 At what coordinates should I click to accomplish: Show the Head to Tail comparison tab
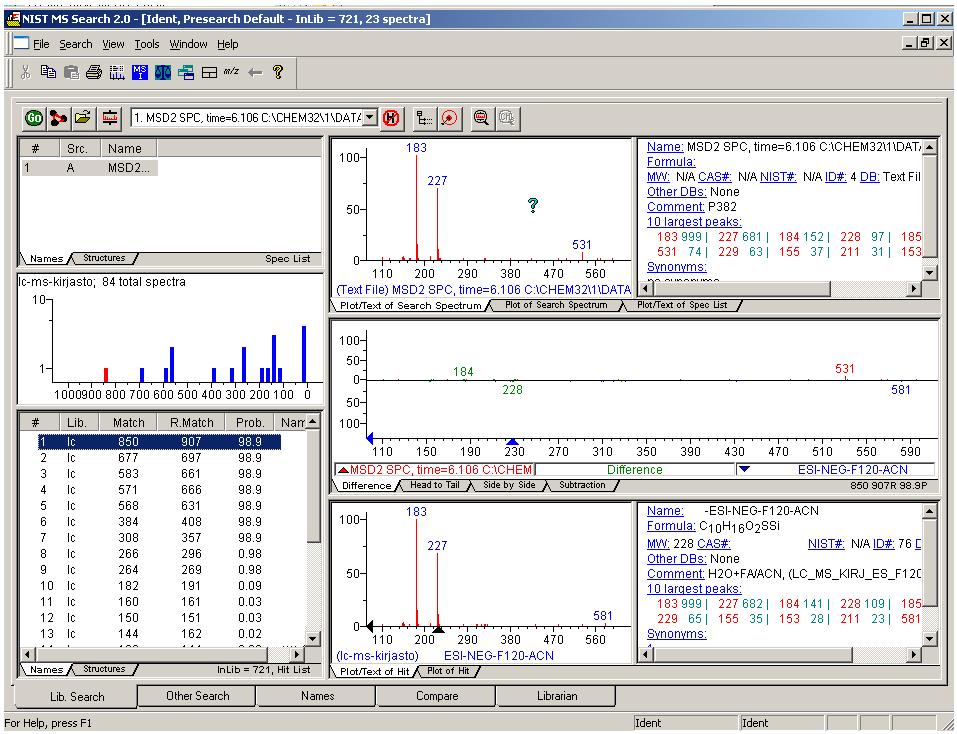pyautogui.click(x=435, y=485)
